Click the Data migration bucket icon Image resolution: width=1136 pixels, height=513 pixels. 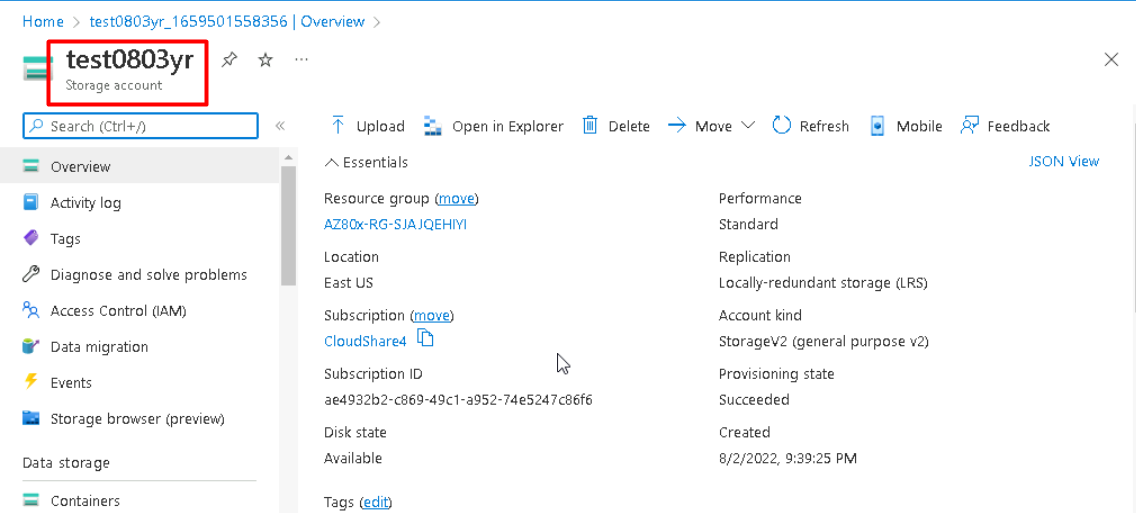(30, 346)
